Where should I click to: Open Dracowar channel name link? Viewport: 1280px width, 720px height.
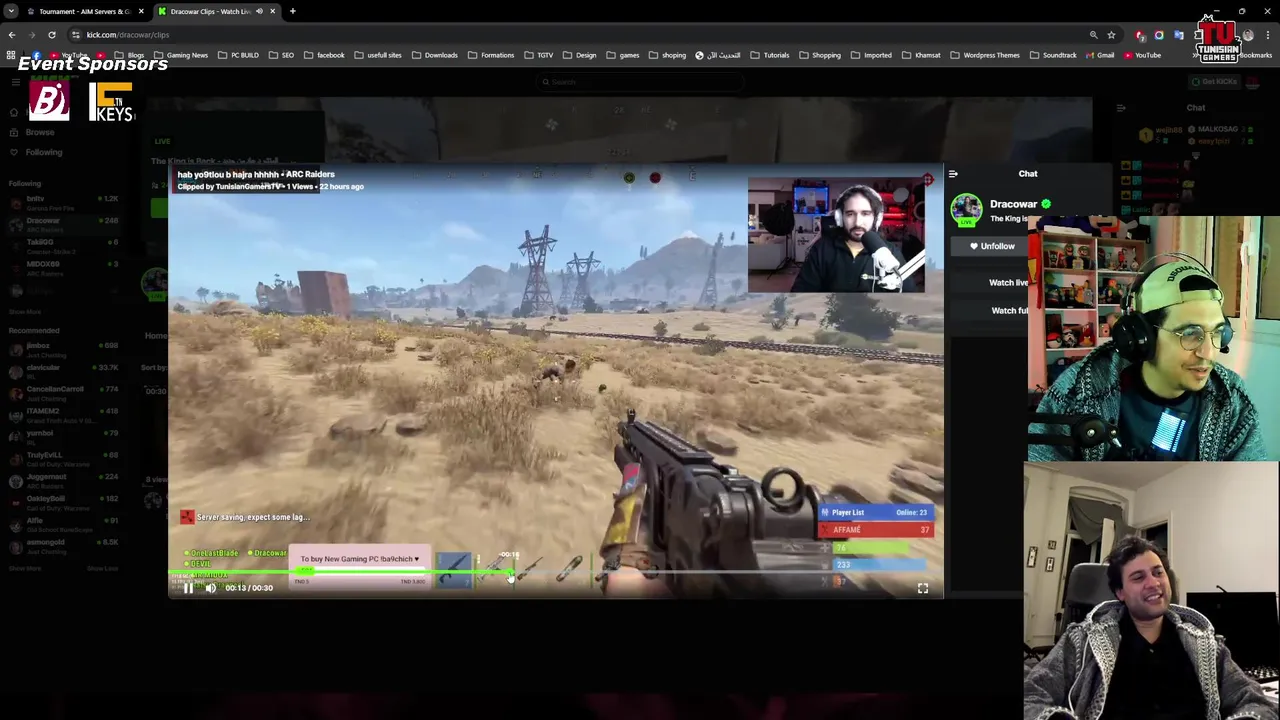tap(1013, 204)
